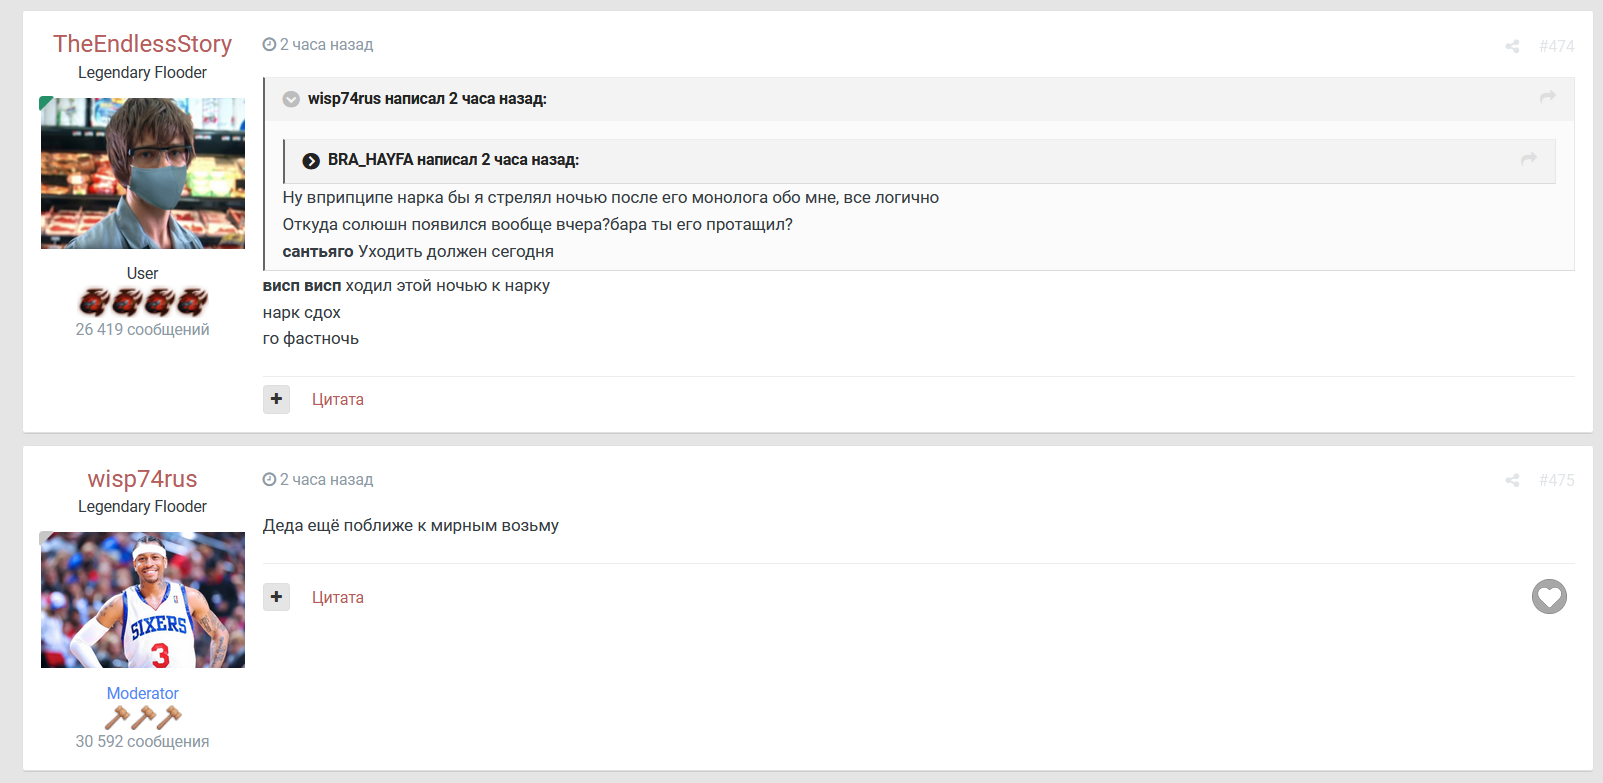Click the share icon on post #474
Image resolution: width=1603 pixels, height=783 pixels.
(x=1512, y=46)
